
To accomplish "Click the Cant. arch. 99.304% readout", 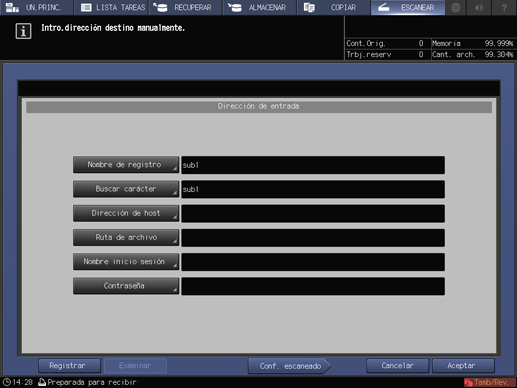I will [473, 54].
